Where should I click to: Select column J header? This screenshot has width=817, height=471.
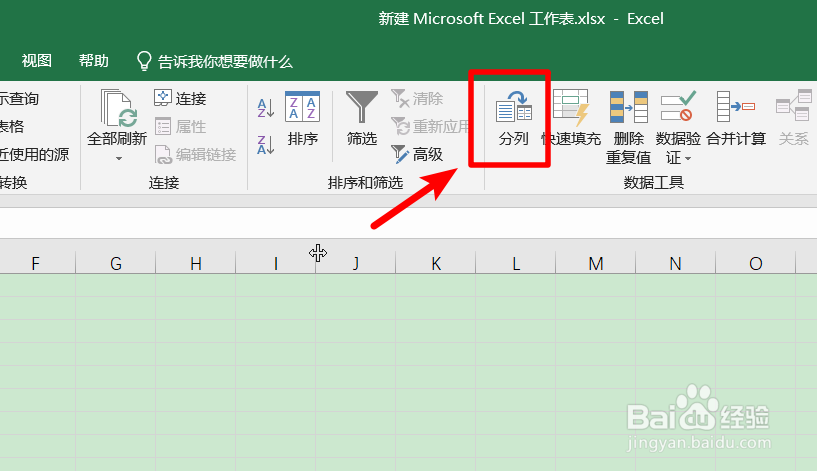point(355,263)
